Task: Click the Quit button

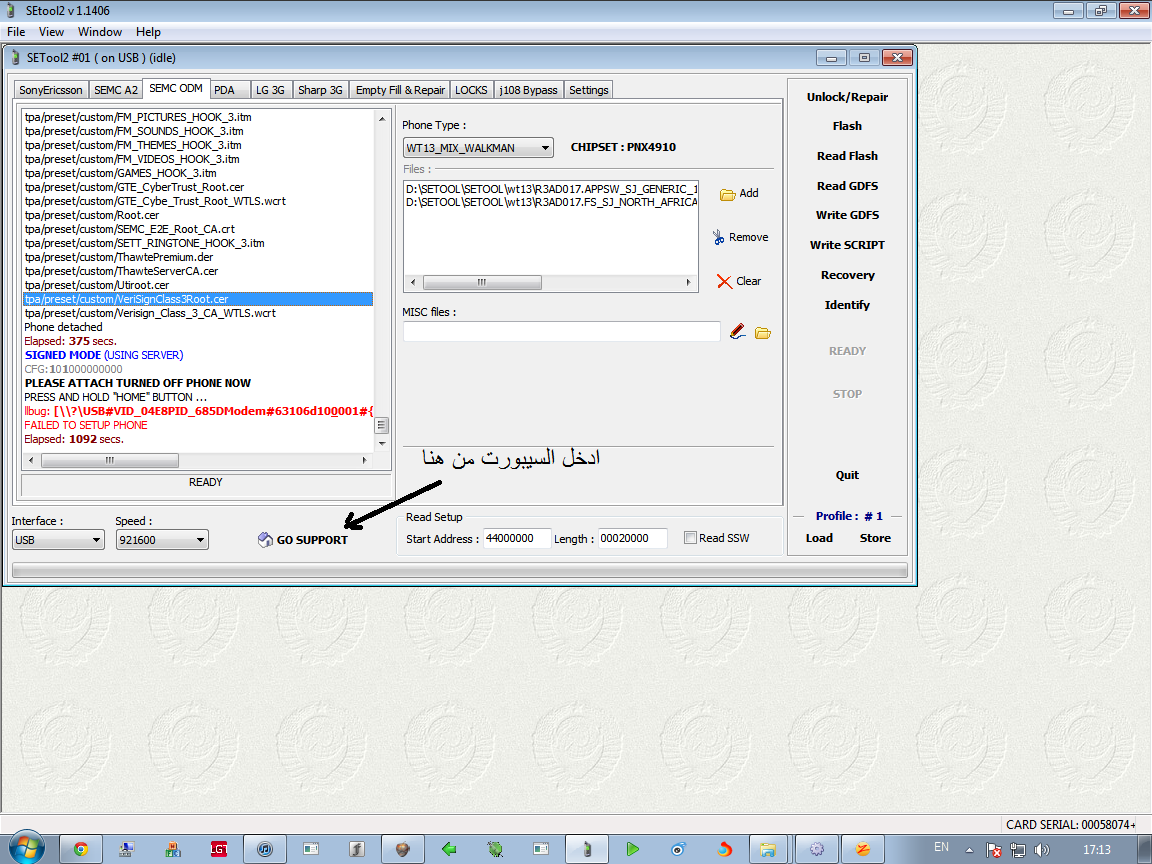Action: (x=847, y=475)
